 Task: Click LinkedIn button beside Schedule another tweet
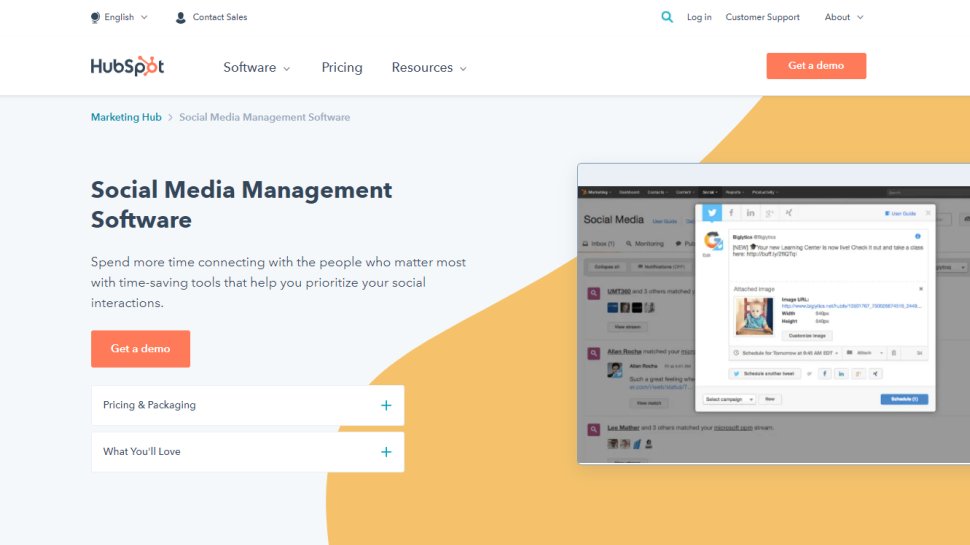point(841,374)
